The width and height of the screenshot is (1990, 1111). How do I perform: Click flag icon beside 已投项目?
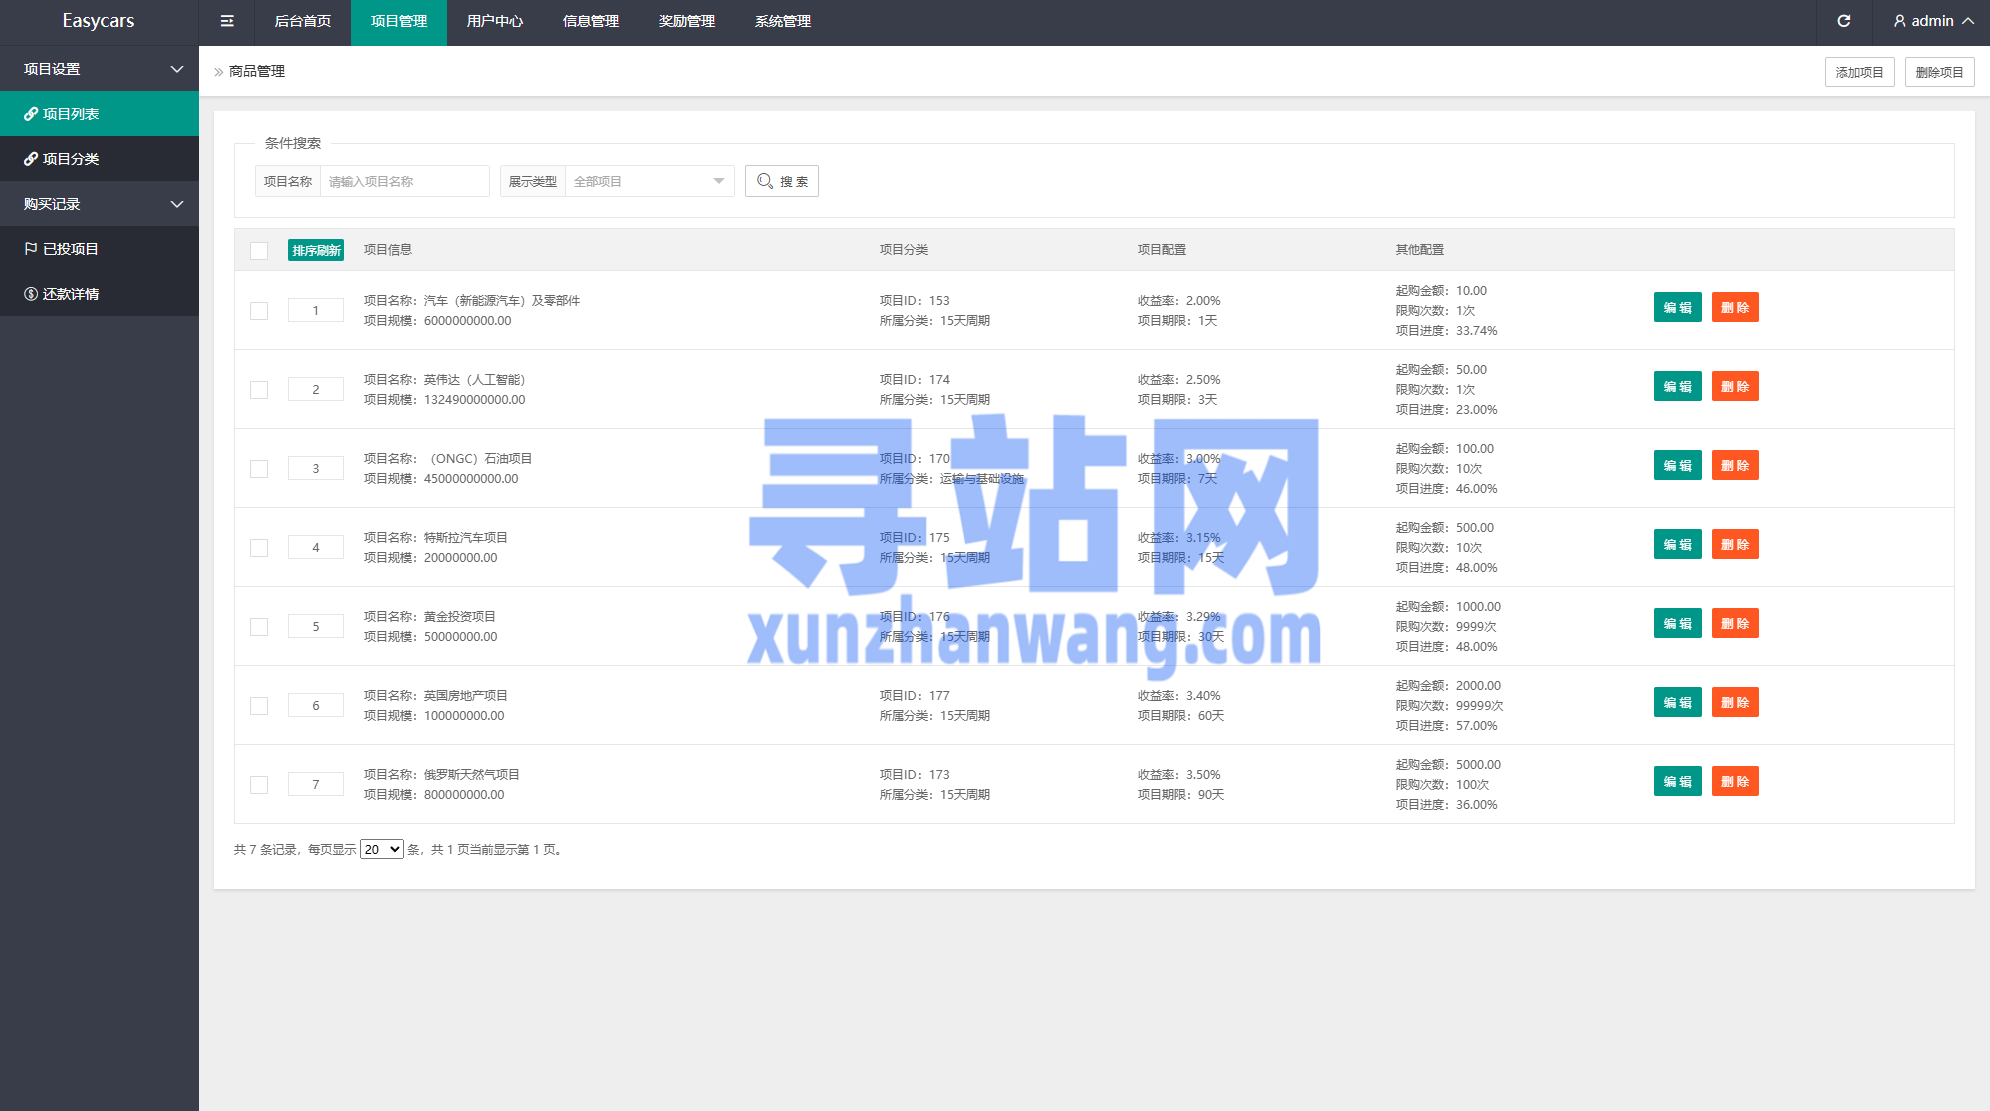pyautogui.click(x=31, y=249)
